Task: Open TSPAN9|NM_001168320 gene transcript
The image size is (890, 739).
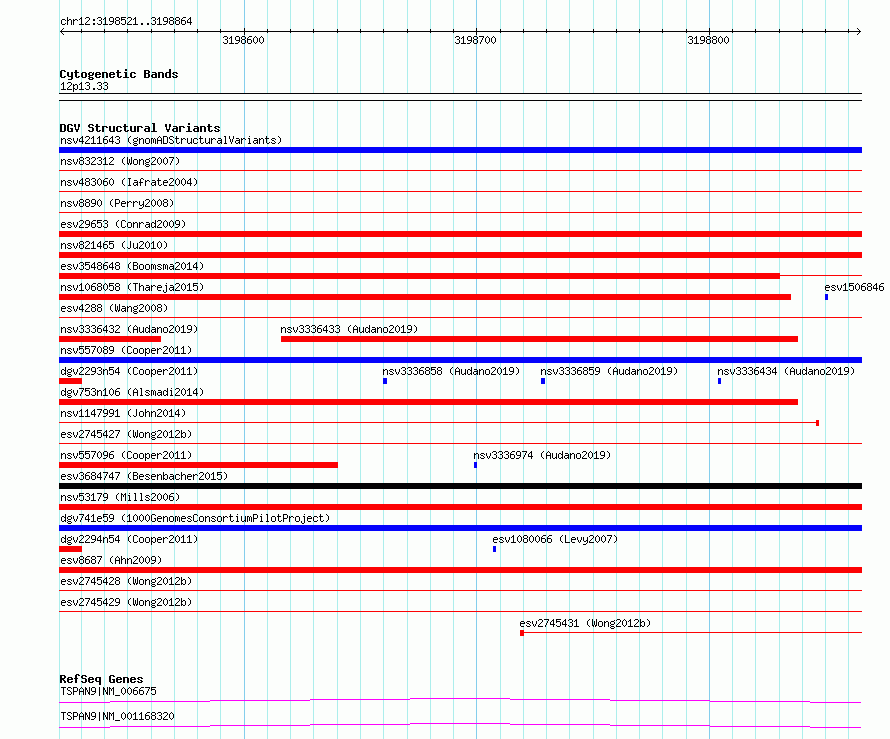Action: (117, 716)
